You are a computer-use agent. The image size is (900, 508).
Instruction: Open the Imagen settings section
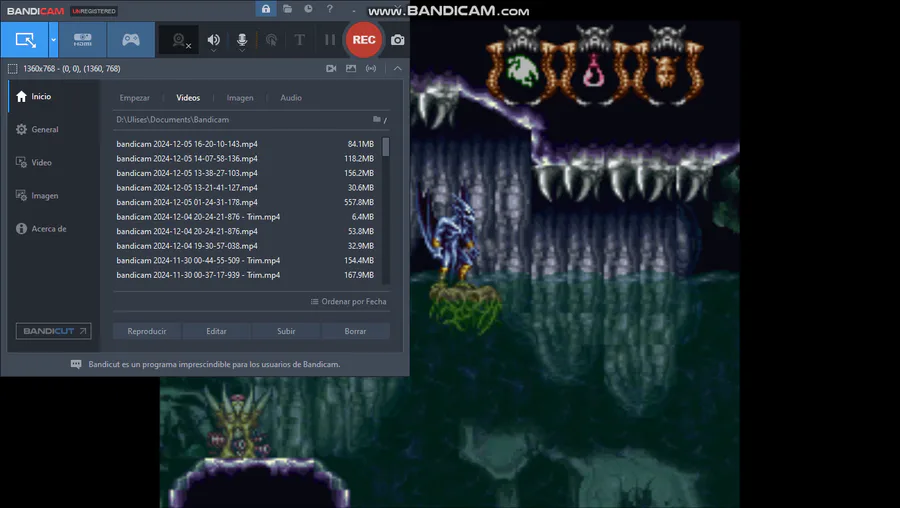53,196
